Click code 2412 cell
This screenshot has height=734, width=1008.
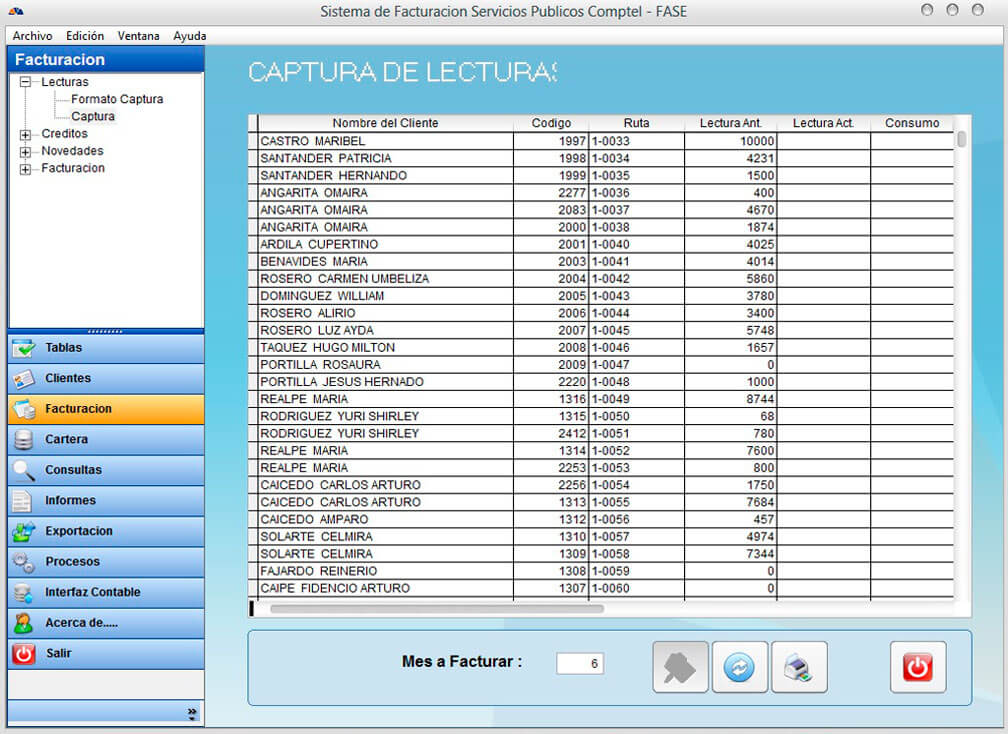551,434
